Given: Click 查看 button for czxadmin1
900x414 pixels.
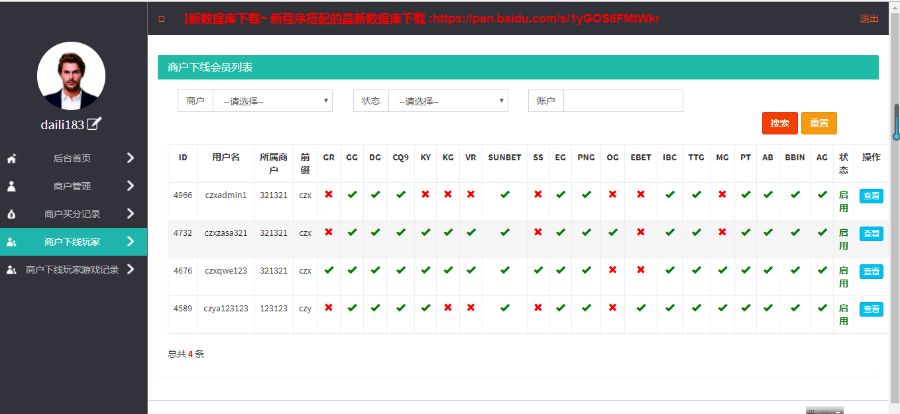Looking at the screenshot, I should pos(871,196).
